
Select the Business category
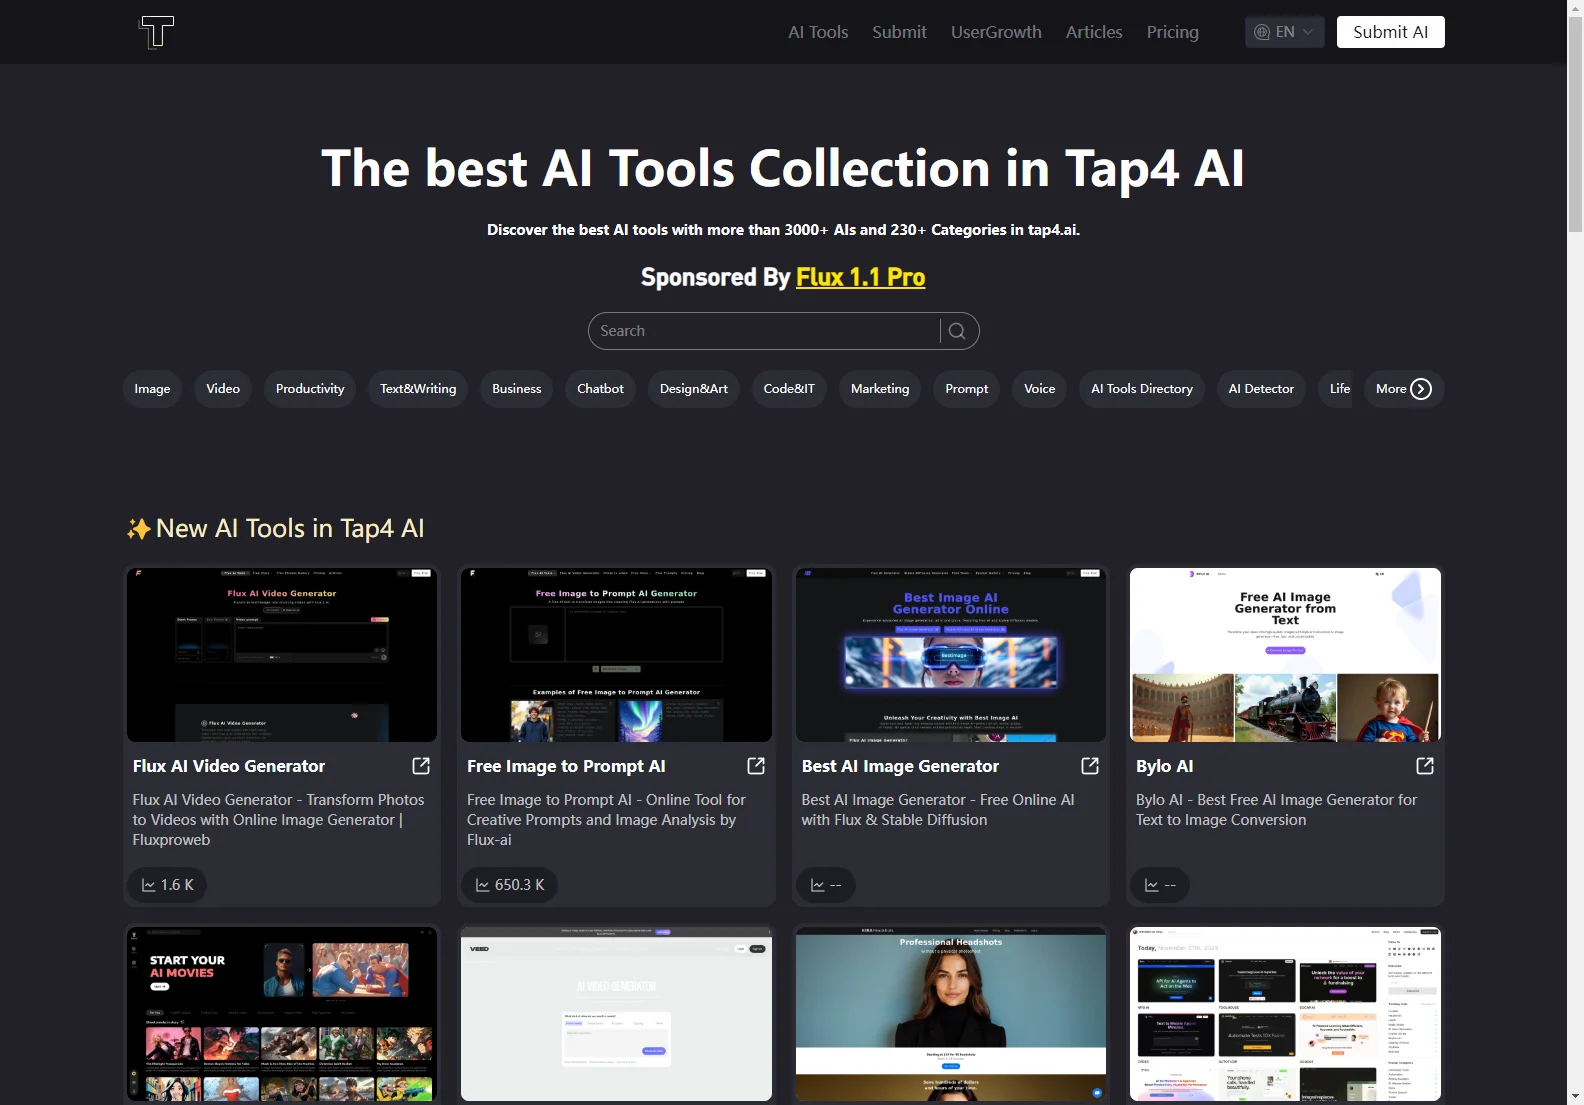(x=516, y=389)
